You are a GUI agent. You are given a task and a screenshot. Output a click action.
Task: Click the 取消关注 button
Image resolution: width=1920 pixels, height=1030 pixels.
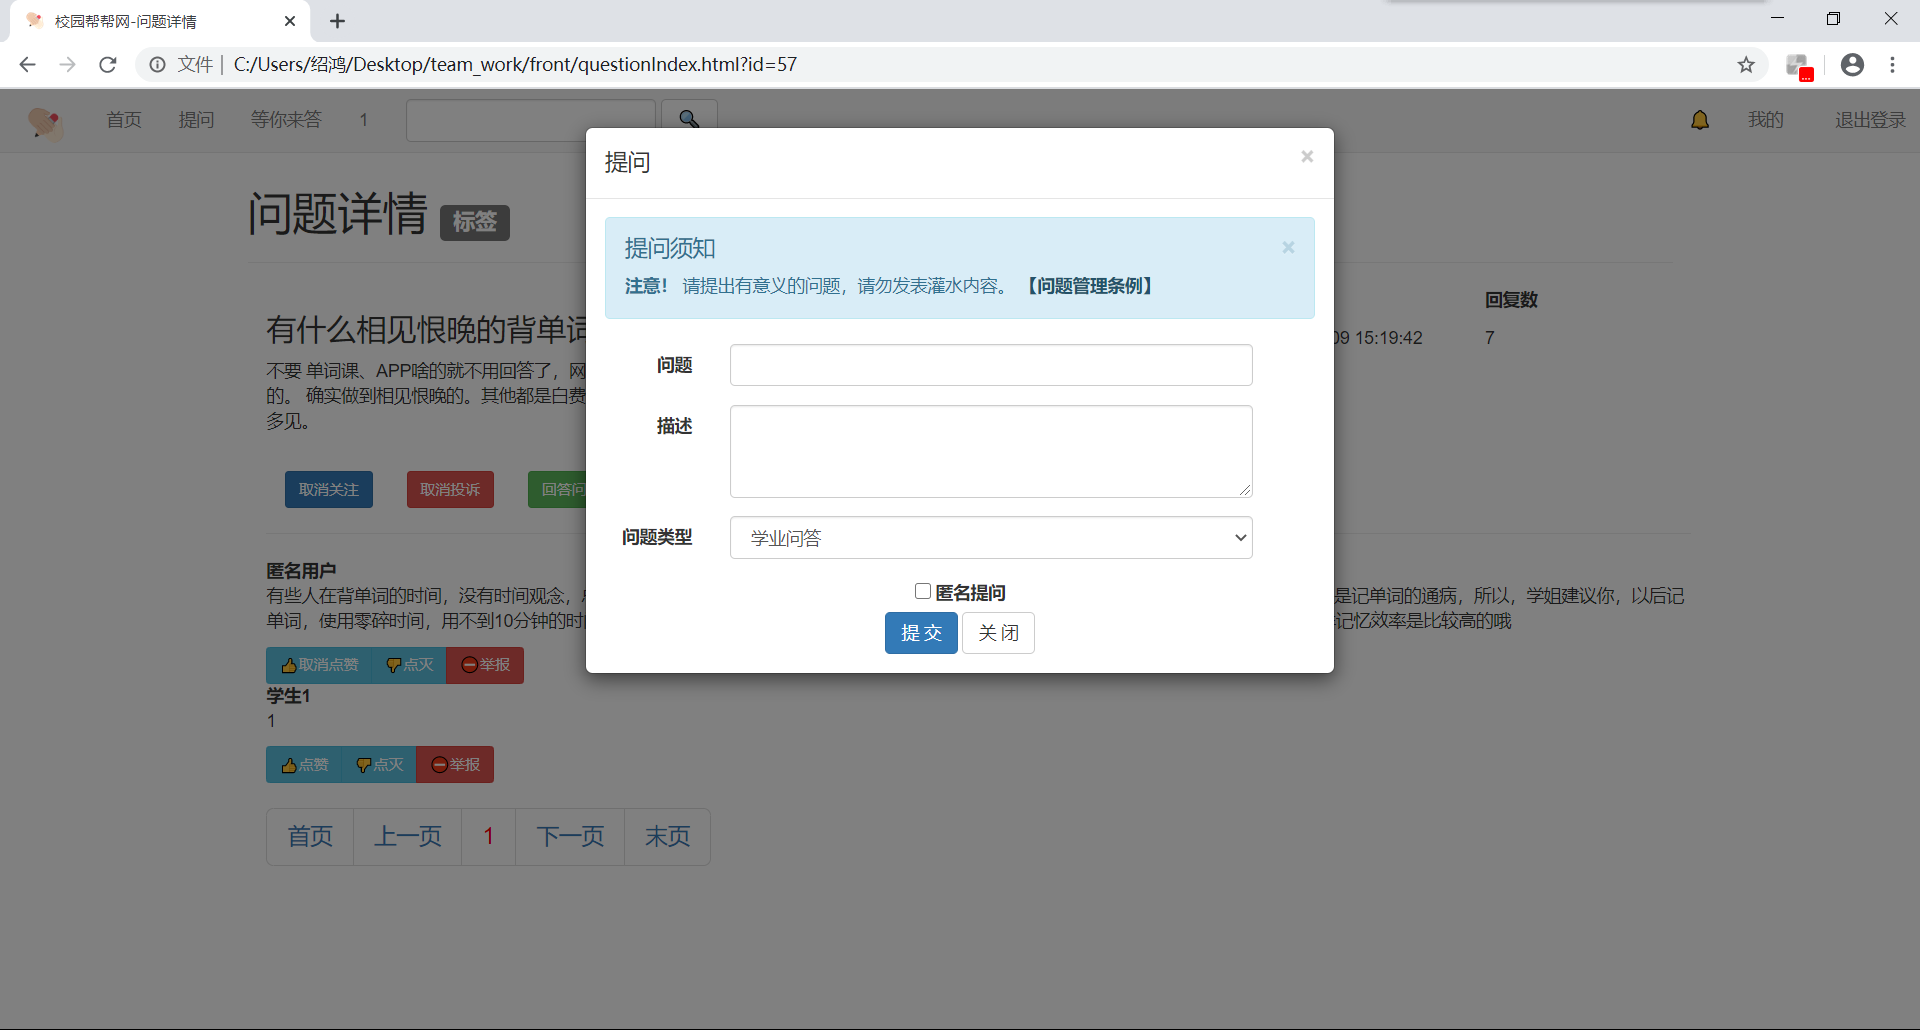pyautogui.click(x=329, y=489)
